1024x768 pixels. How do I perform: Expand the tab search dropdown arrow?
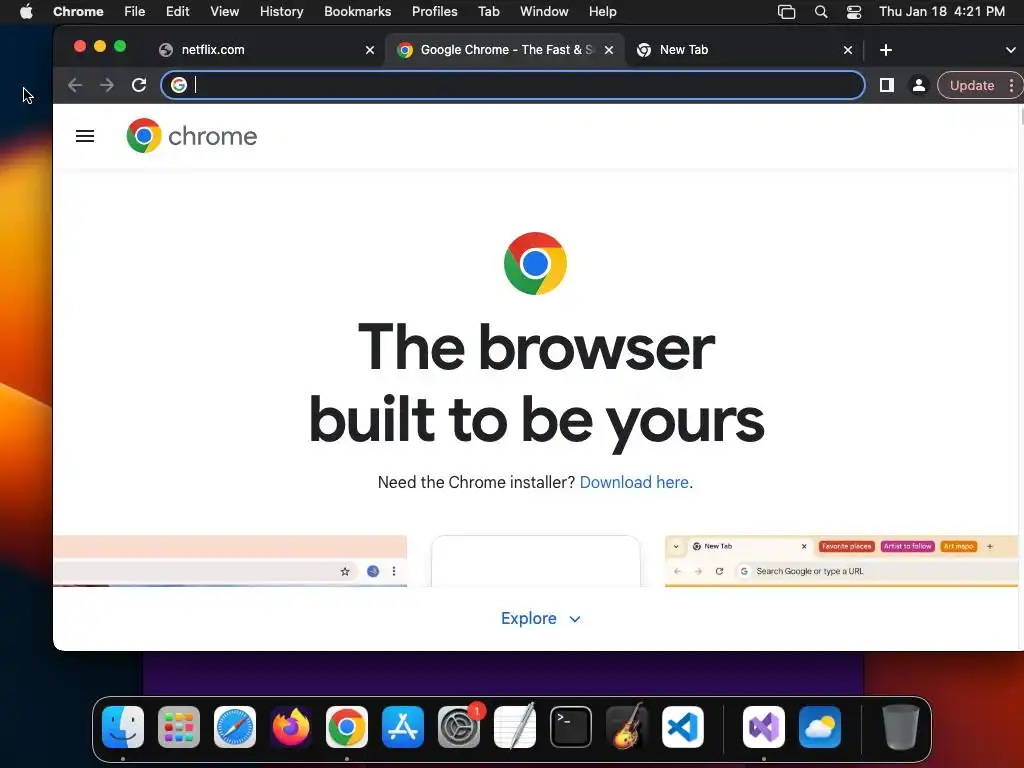coord(1010,50)
